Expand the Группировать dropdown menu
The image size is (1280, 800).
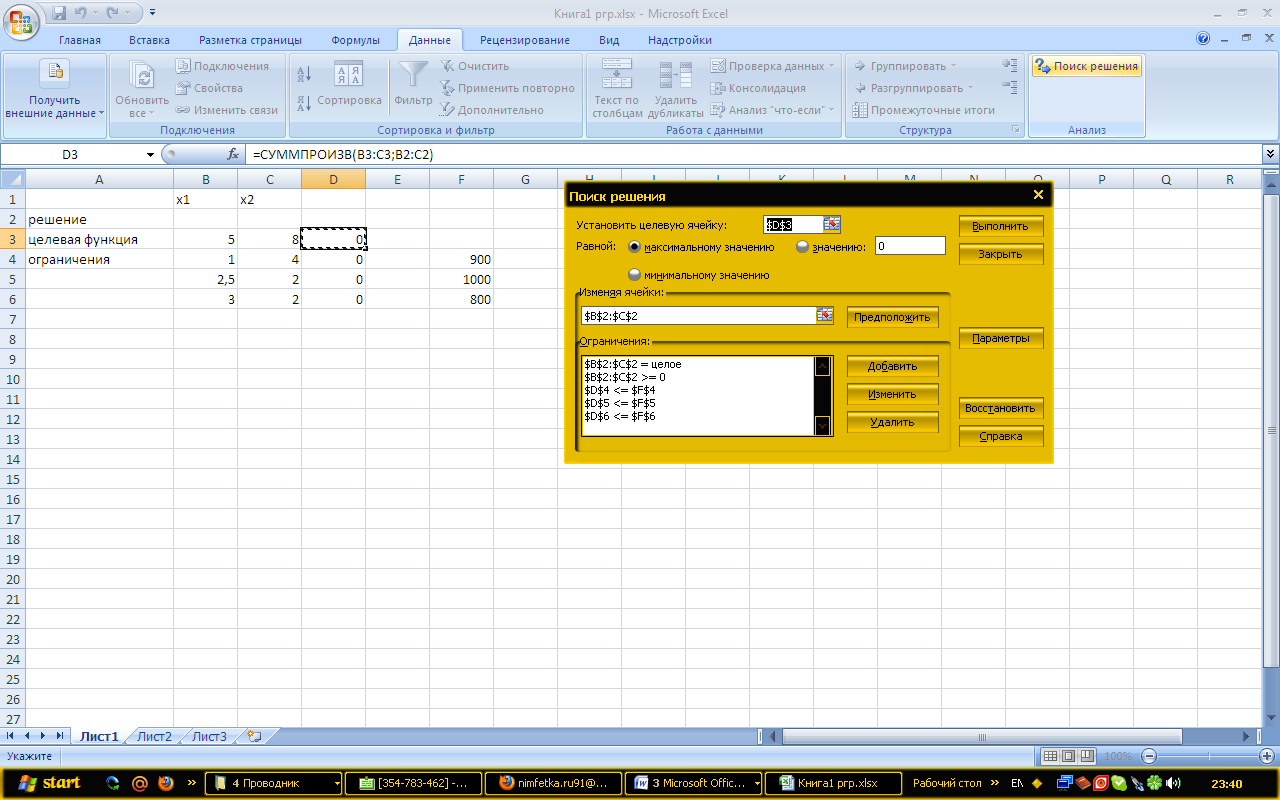point(952,66)
